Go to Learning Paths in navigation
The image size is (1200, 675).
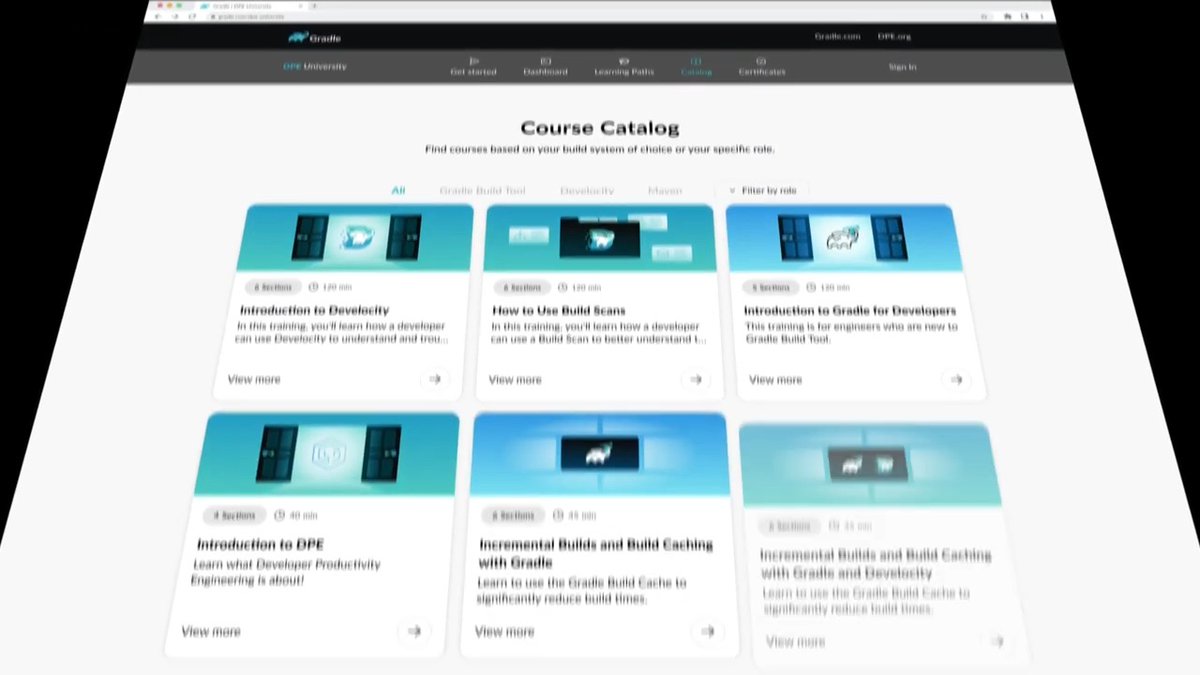point(624,67)
